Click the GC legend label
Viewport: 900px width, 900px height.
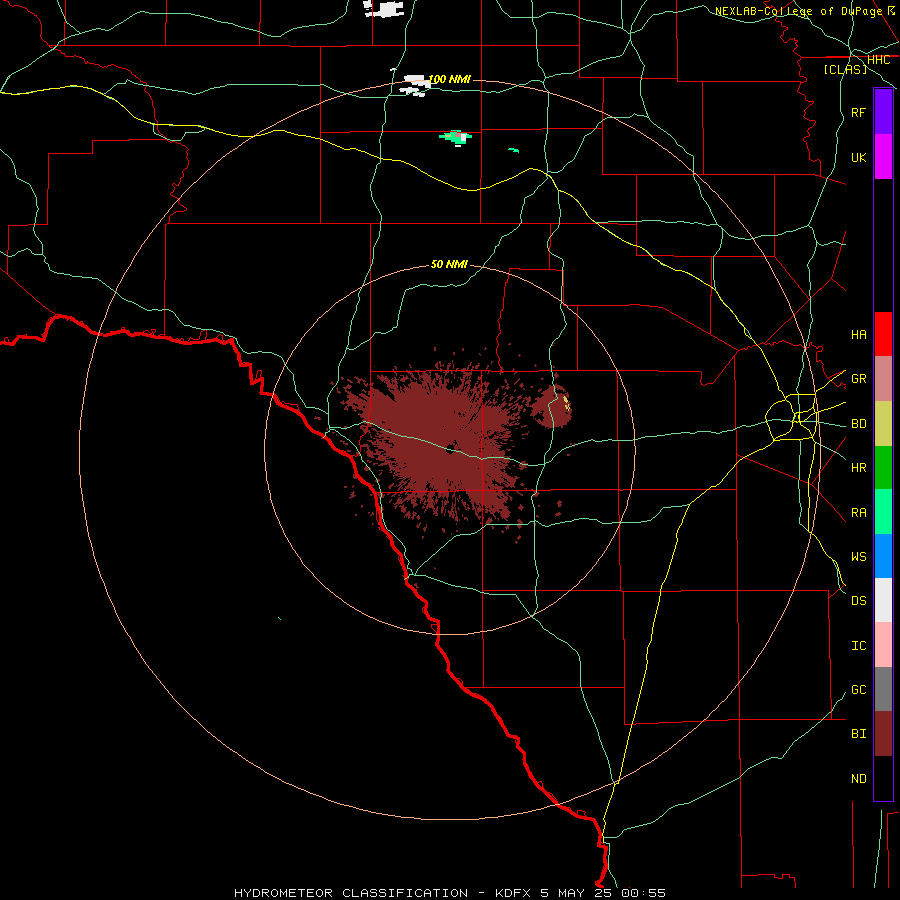(858, 690)
